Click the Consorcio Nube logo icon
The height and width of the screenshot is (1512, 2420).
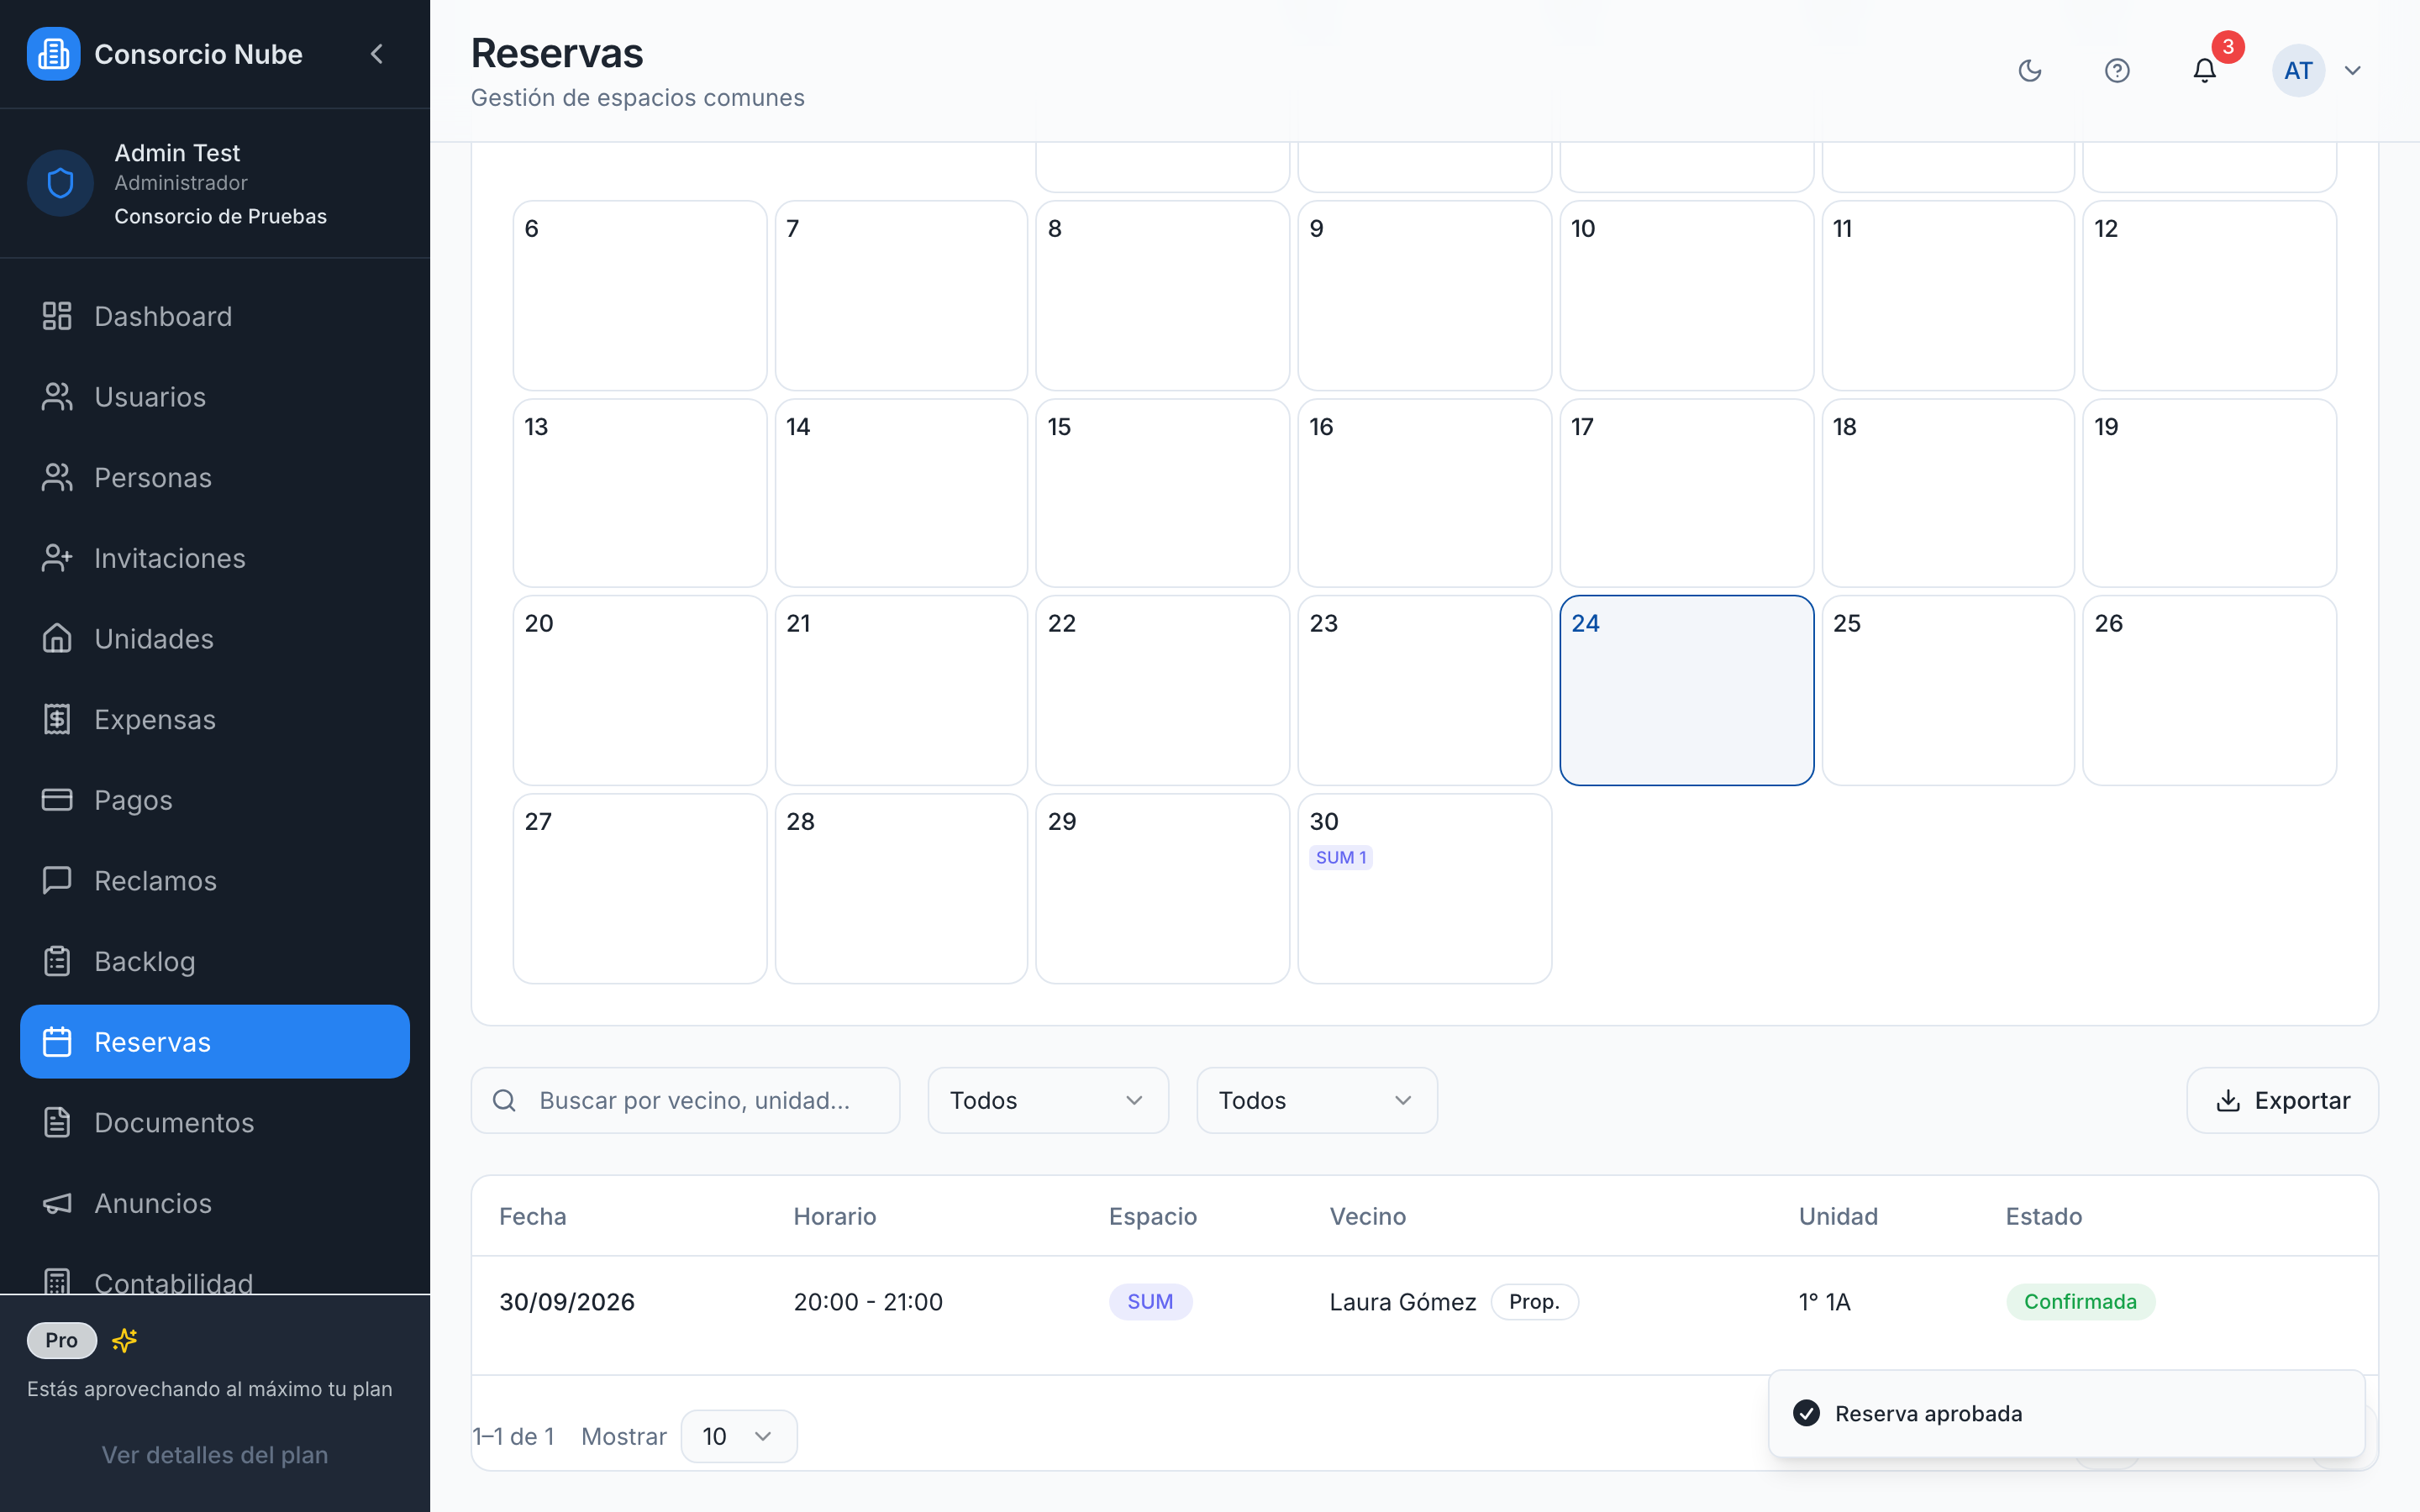[53, 54]
